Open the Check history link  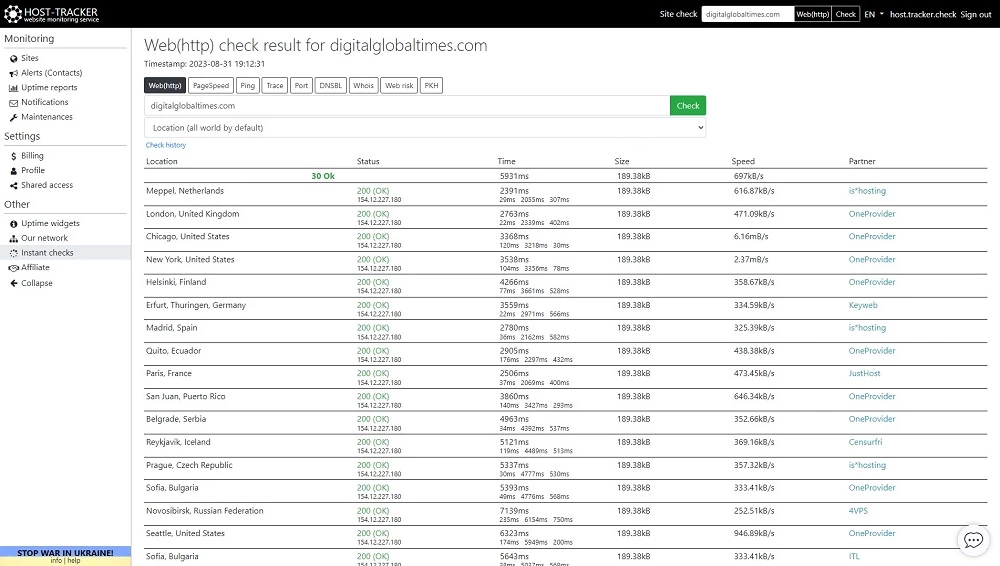point(166,145)
